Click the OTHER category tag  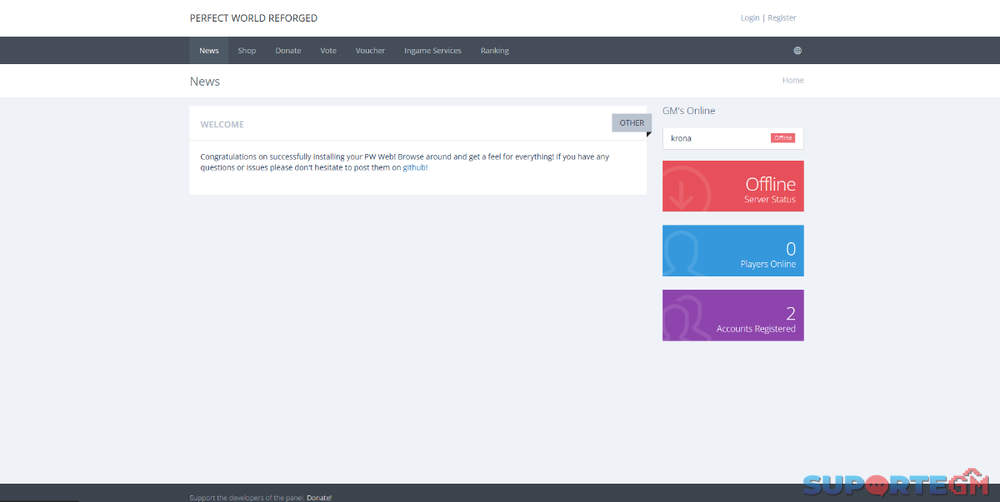[631, 123]
